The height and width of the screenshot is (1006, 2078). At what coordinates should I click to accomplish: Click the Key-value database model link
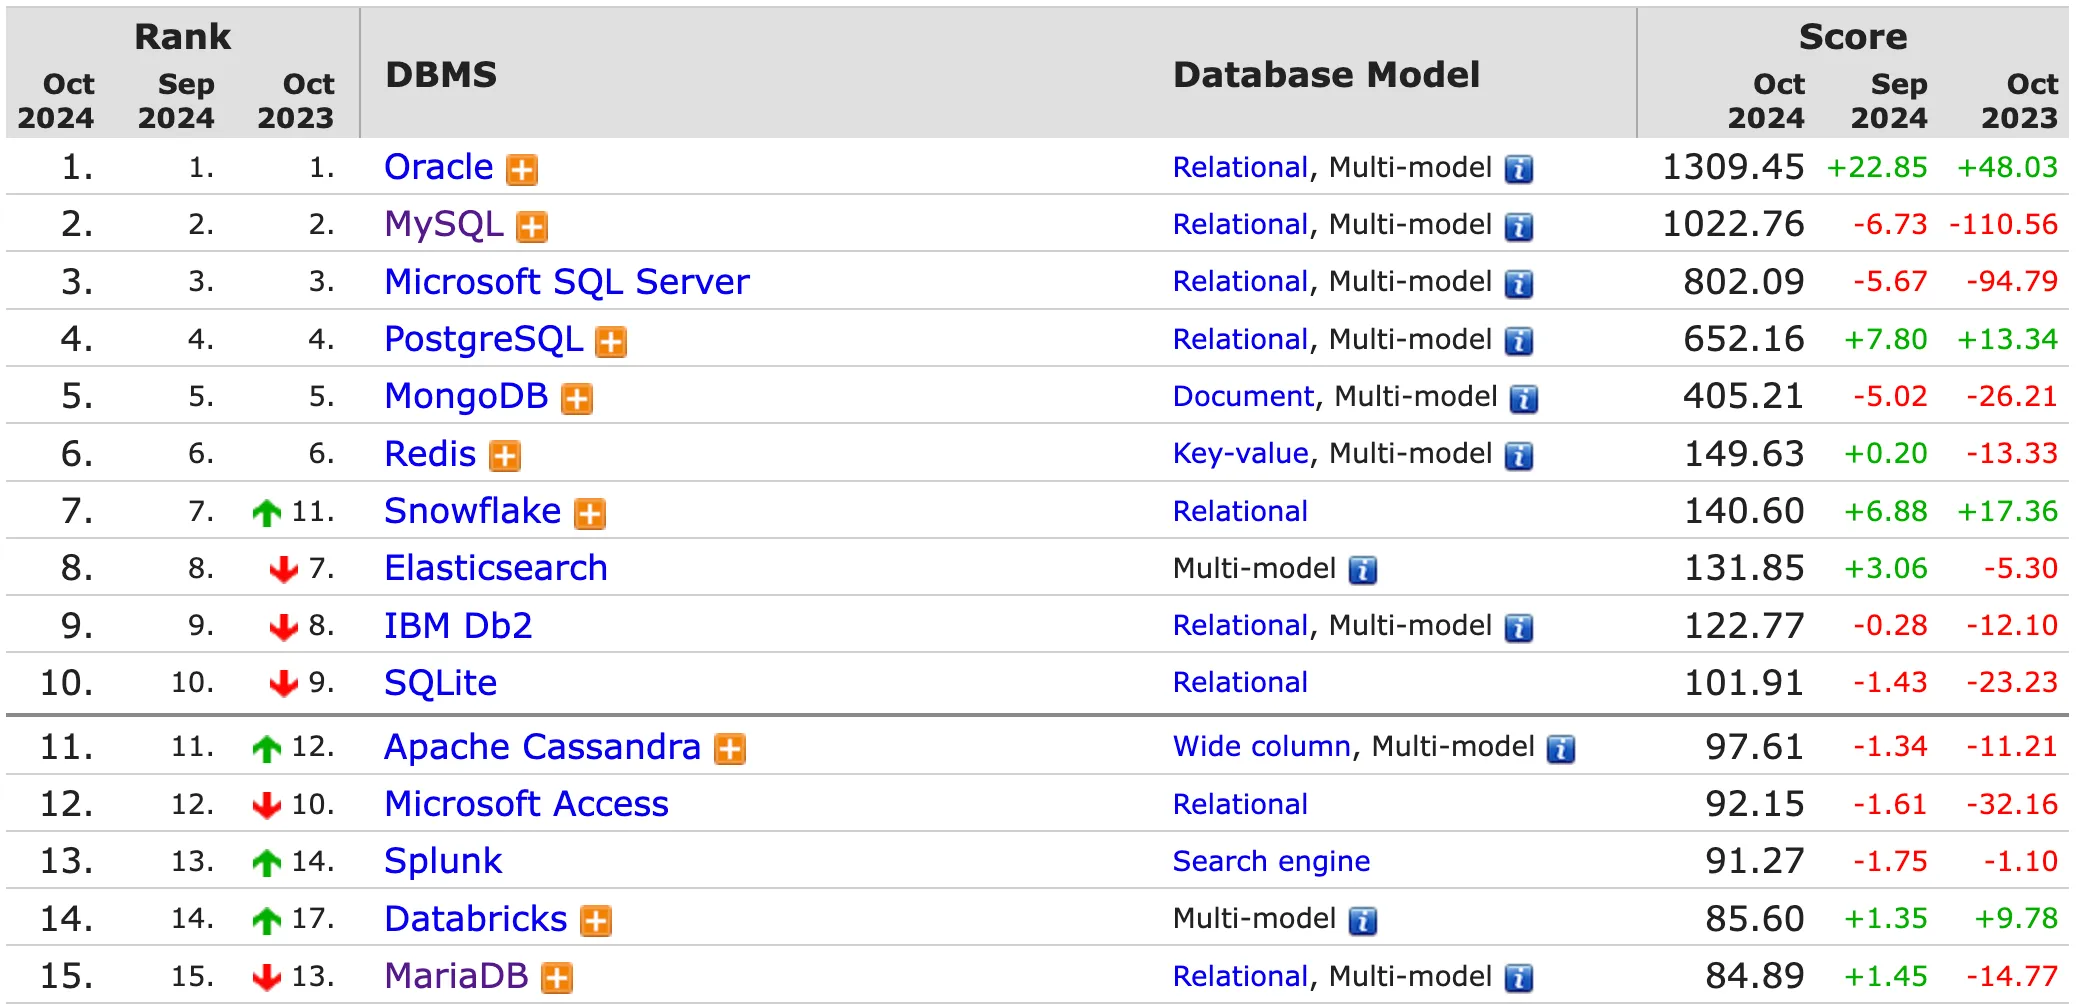(x=1240, y=454)
